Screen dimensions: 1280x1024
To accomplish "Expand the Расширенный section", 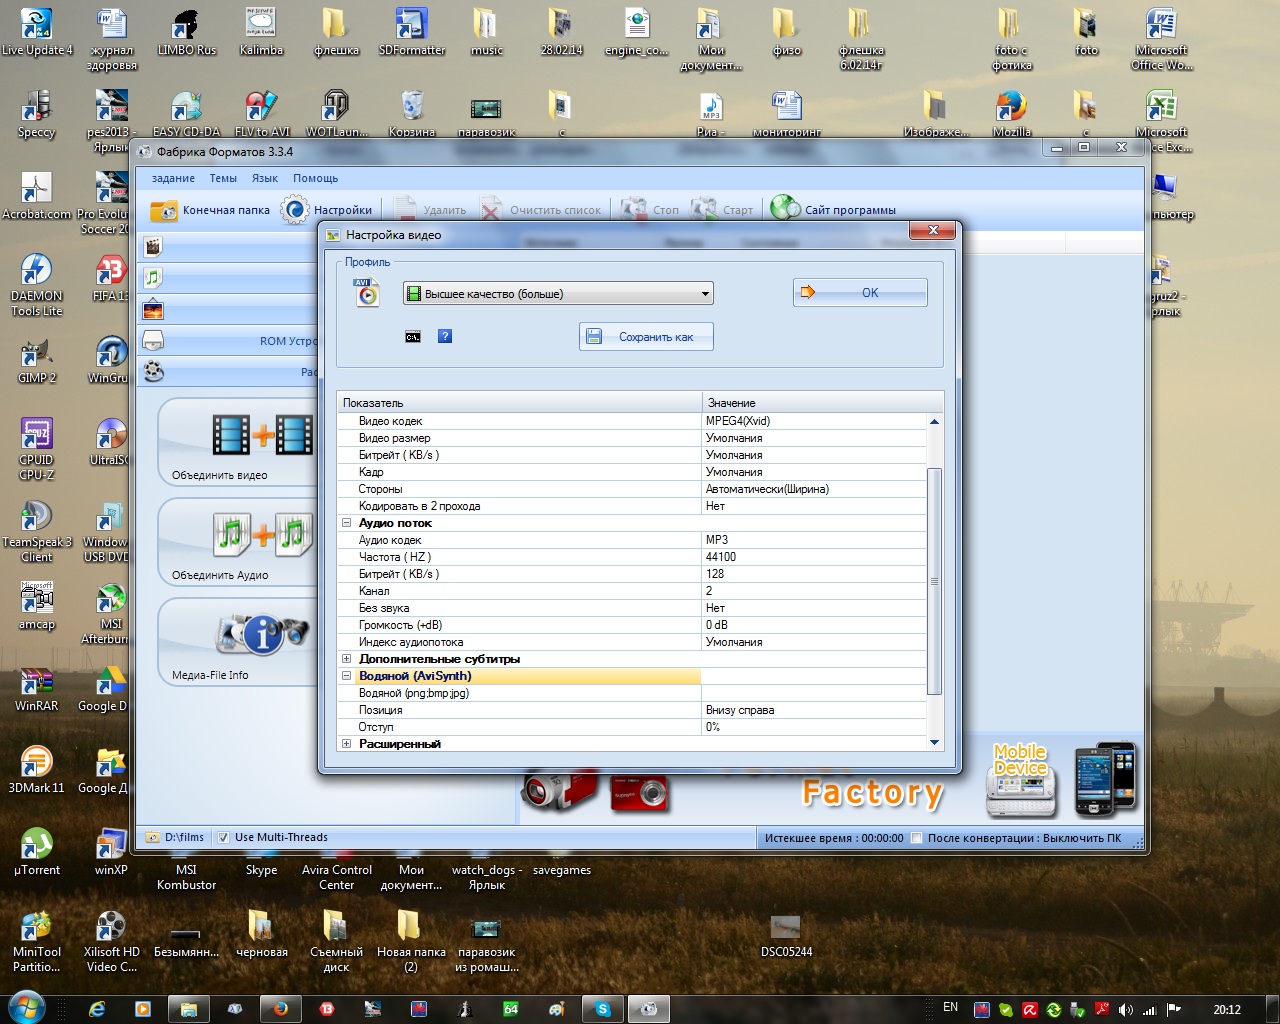I will point(347,744).
